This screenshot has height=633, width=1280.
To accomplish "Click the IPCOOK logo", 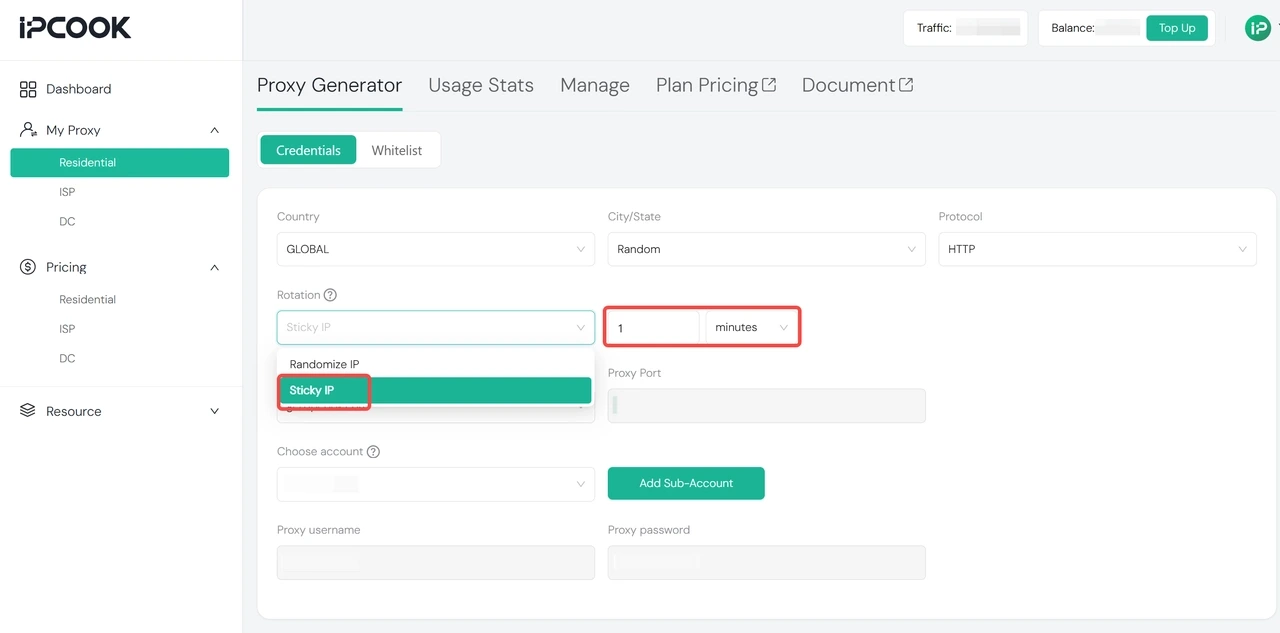I will click(75, 28).
